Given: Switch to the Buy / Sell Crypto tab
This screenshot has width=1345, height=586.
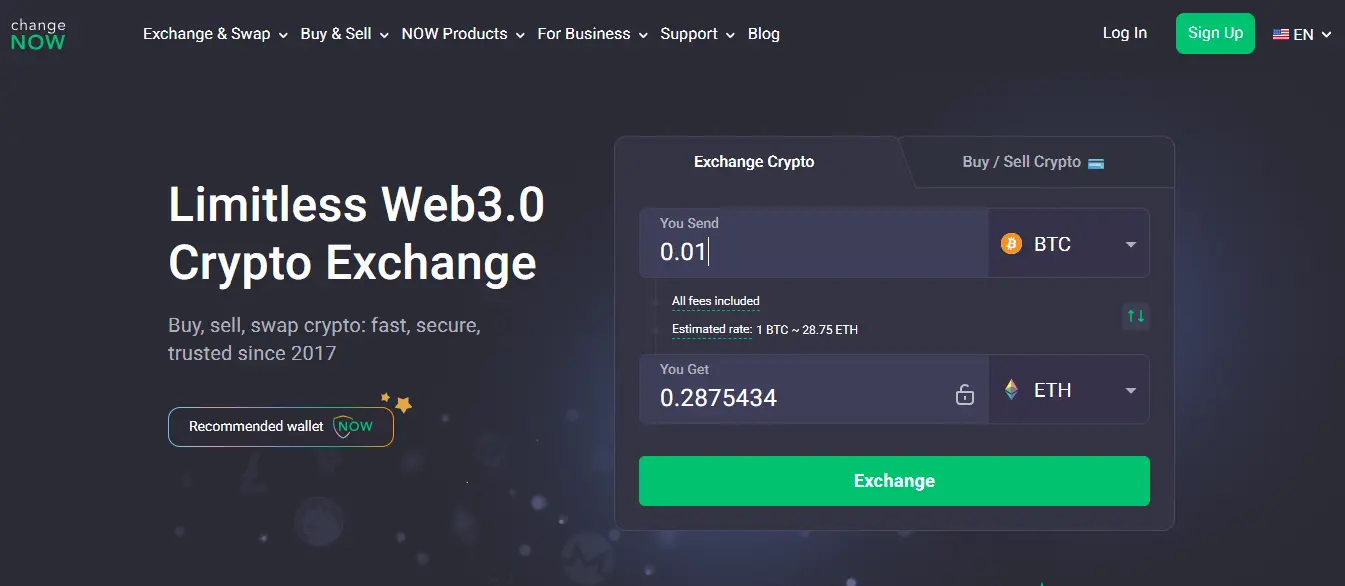Looking at the screenshot, I should pos(1022,161).
